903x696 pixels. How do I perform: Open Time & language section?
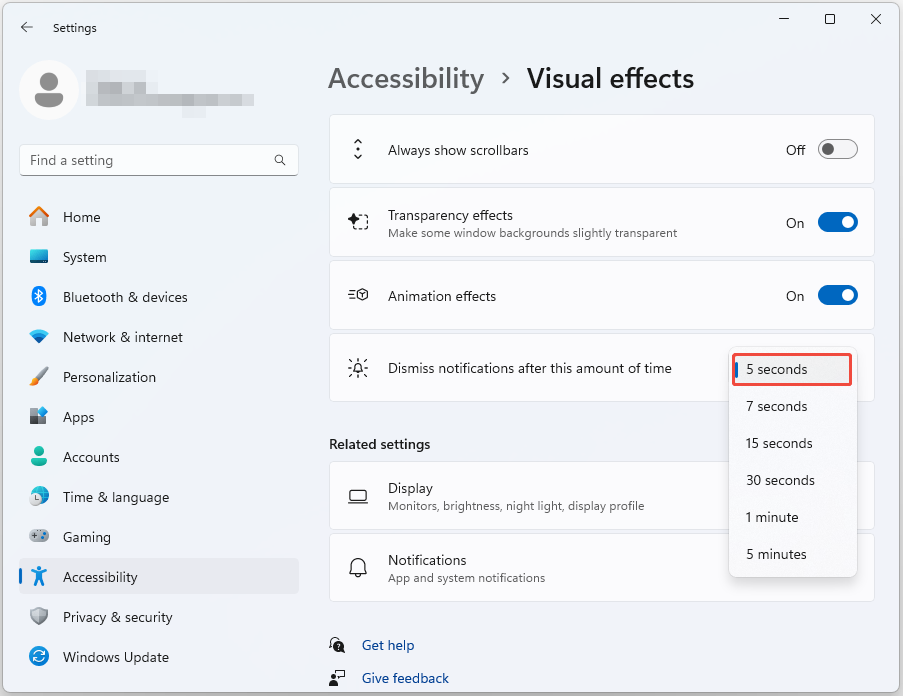[115, 497]
